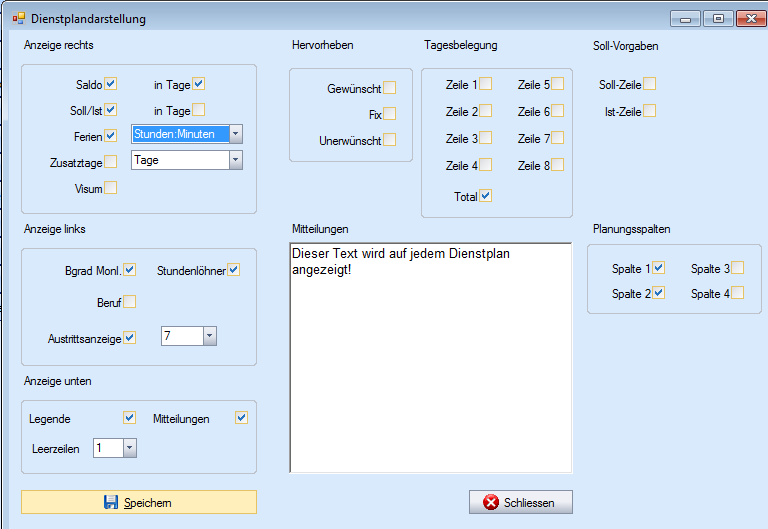Enable the Zusatztage checkbox
Screen dimensions: 768x529
click(111, 161)
